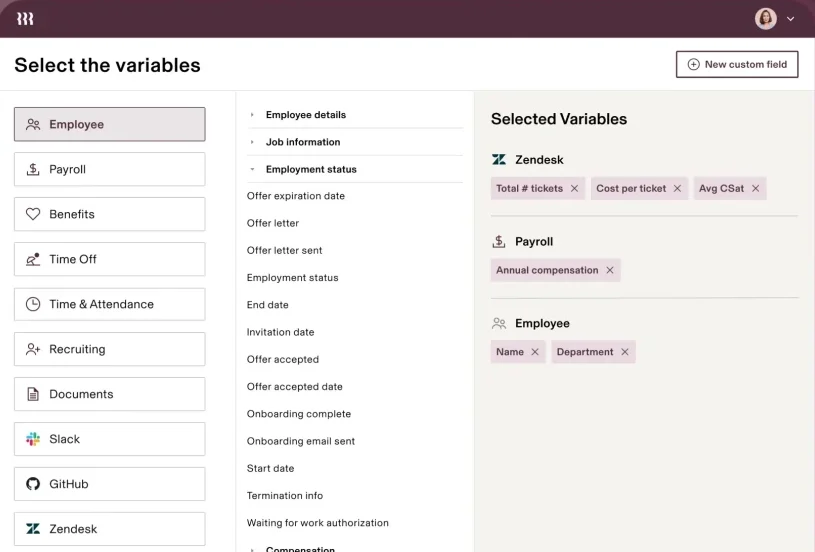The image size is (815, 552).
Task: Select the Employee category
Action: (110, 124)
